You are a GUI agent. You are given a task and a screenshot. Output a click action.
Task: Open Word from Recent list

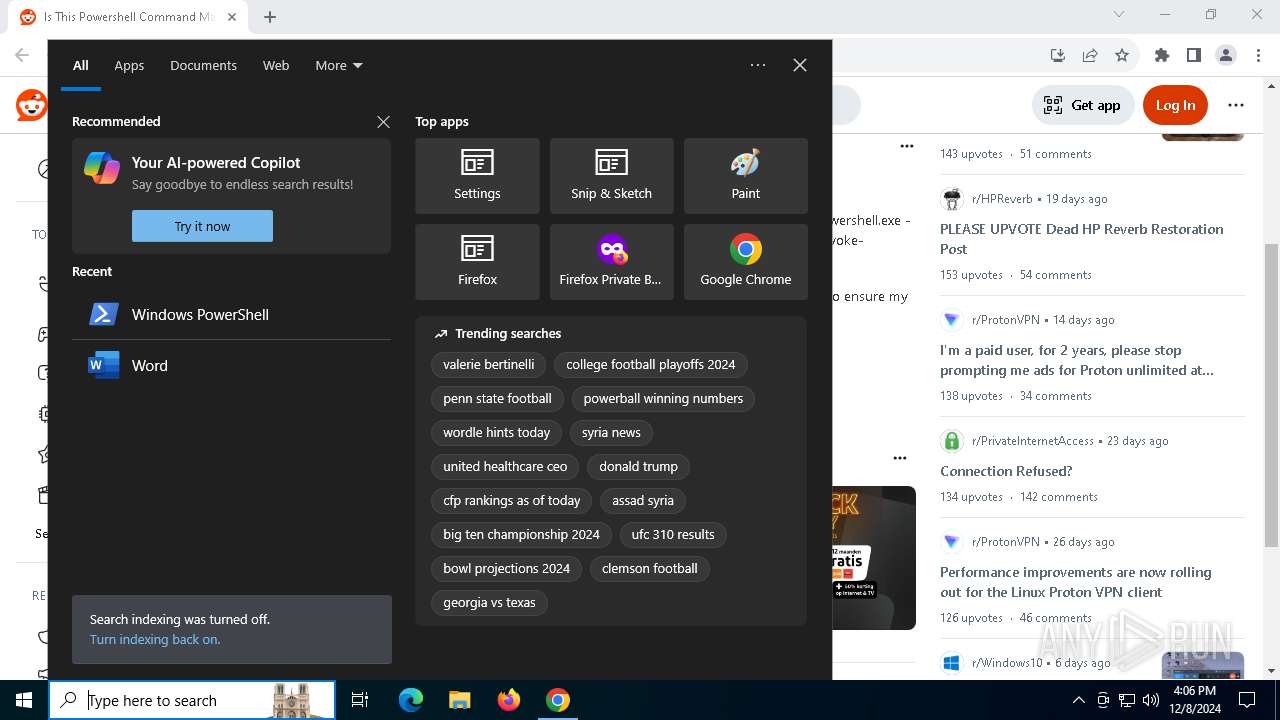click(231, 365)
